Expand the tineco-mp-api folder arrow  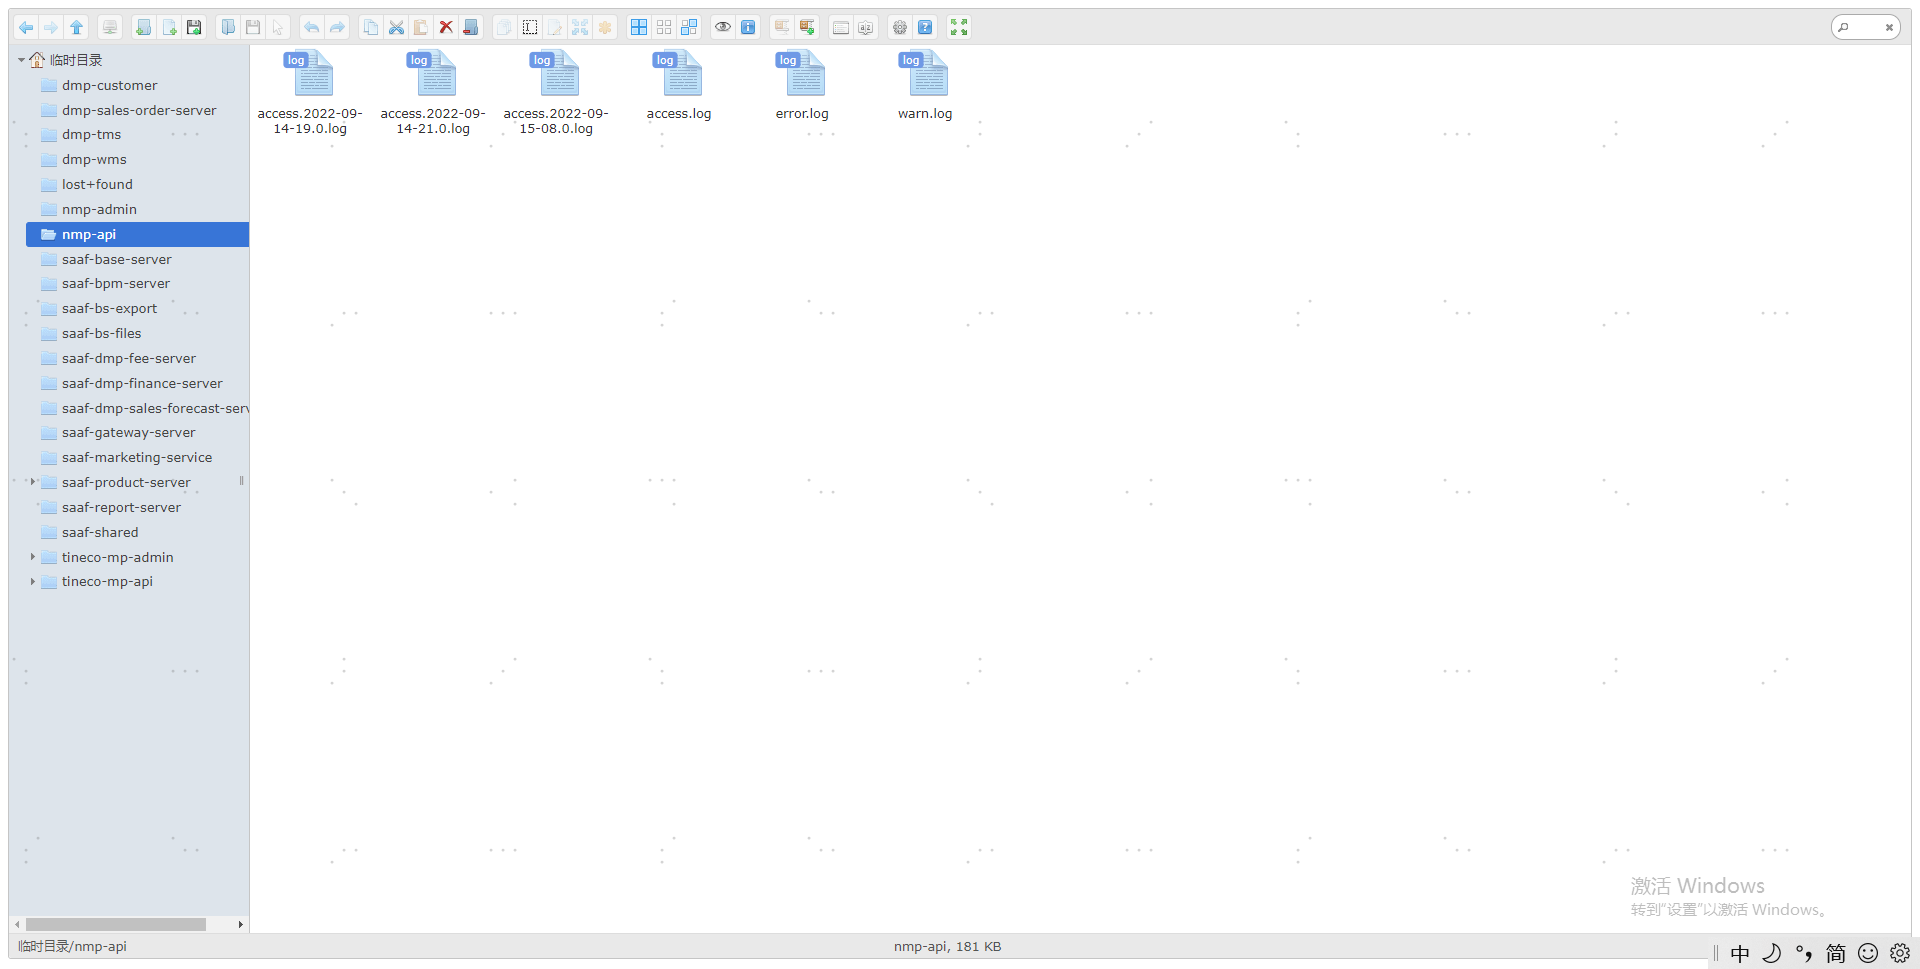click(x=33, y=581)
